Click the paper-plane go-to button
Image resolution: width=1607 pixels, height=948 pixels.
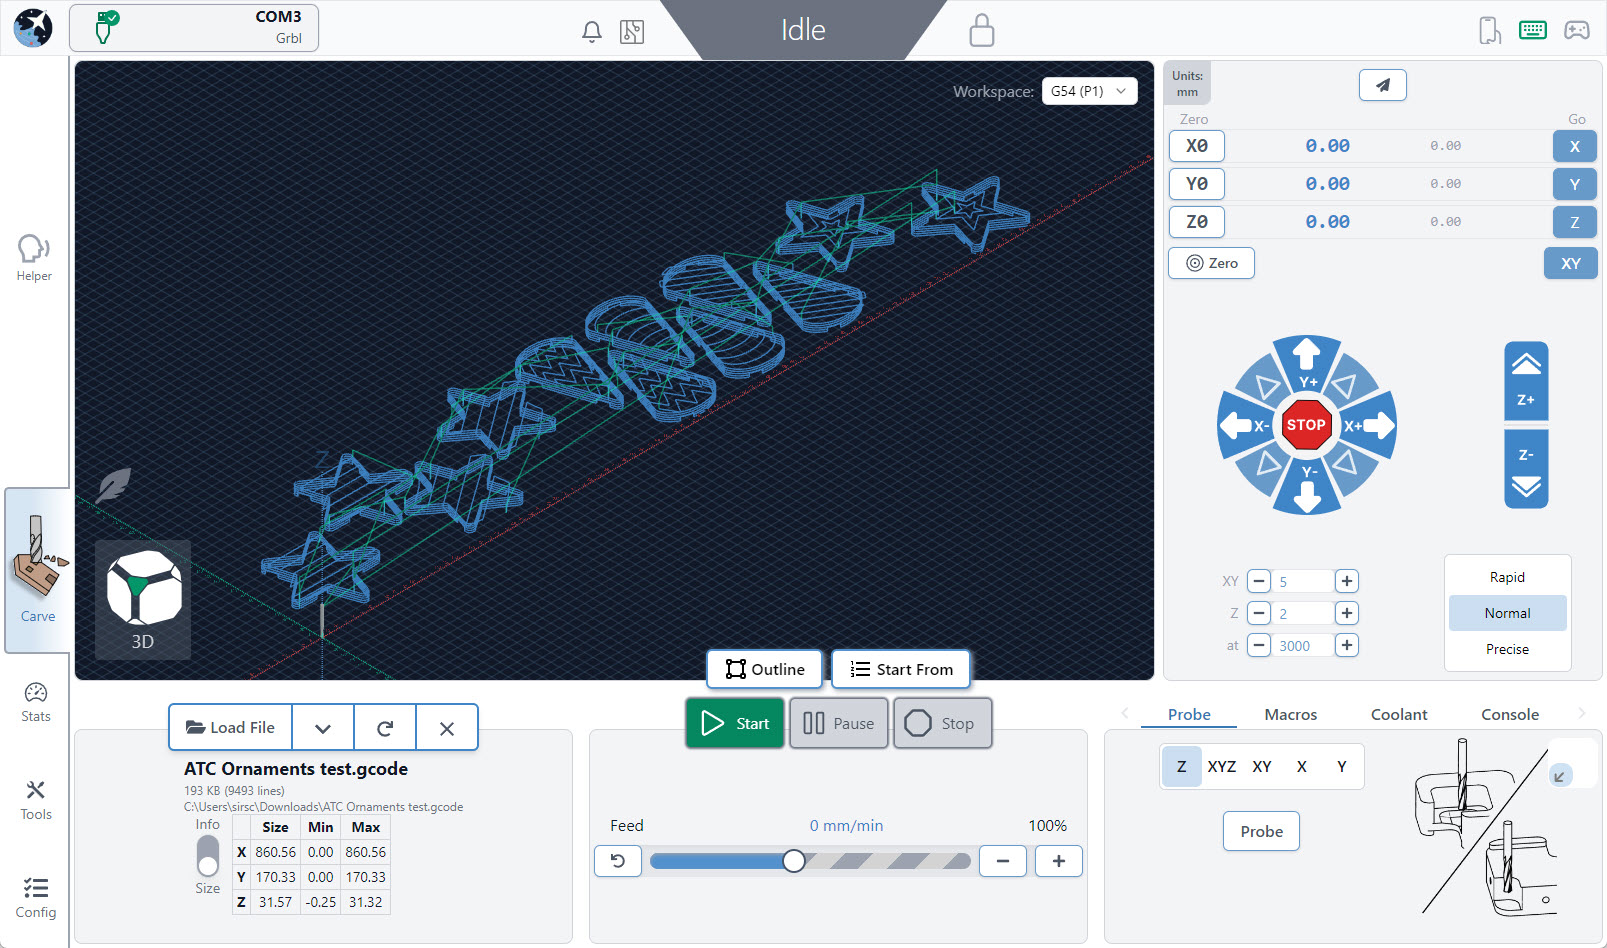[x=1382, y=86]
